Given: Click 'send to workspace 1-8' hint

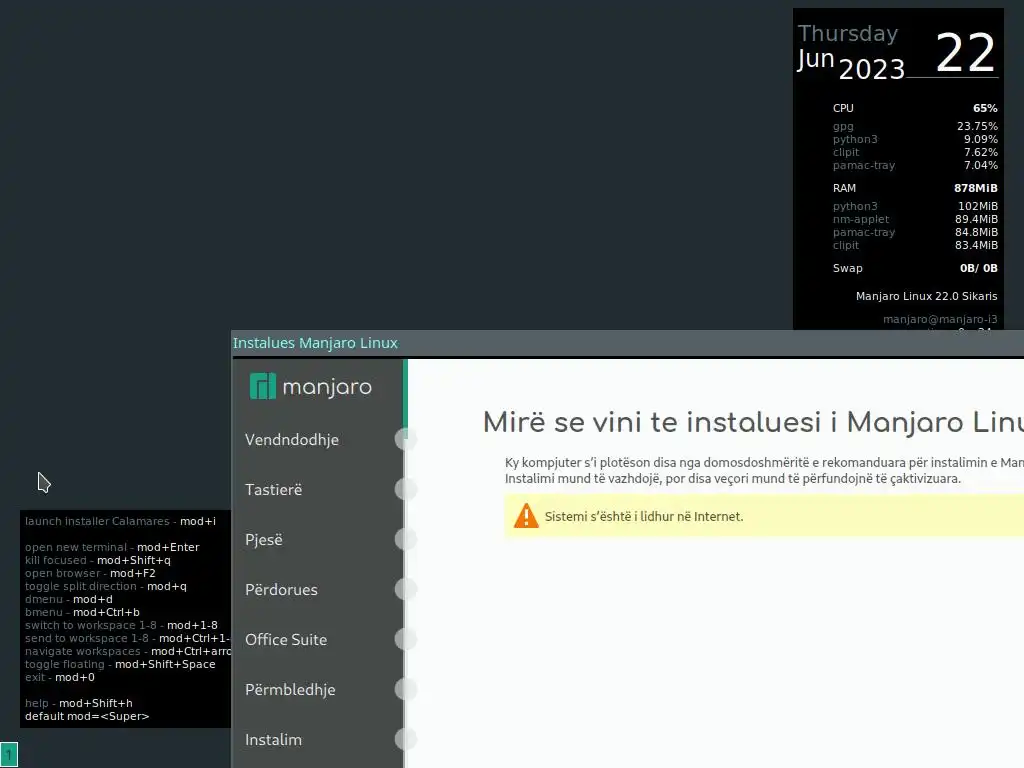Looking at the screenshot, I should (128, 639).
